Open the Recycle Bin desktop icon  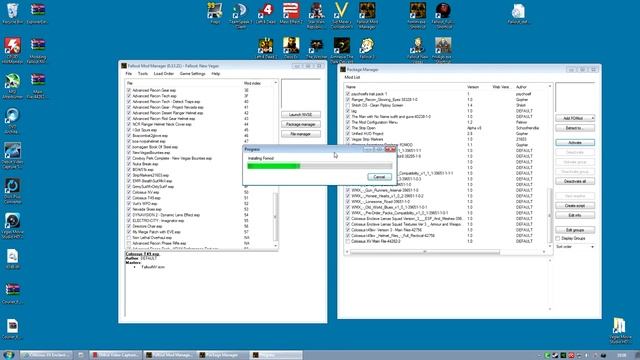13,13
